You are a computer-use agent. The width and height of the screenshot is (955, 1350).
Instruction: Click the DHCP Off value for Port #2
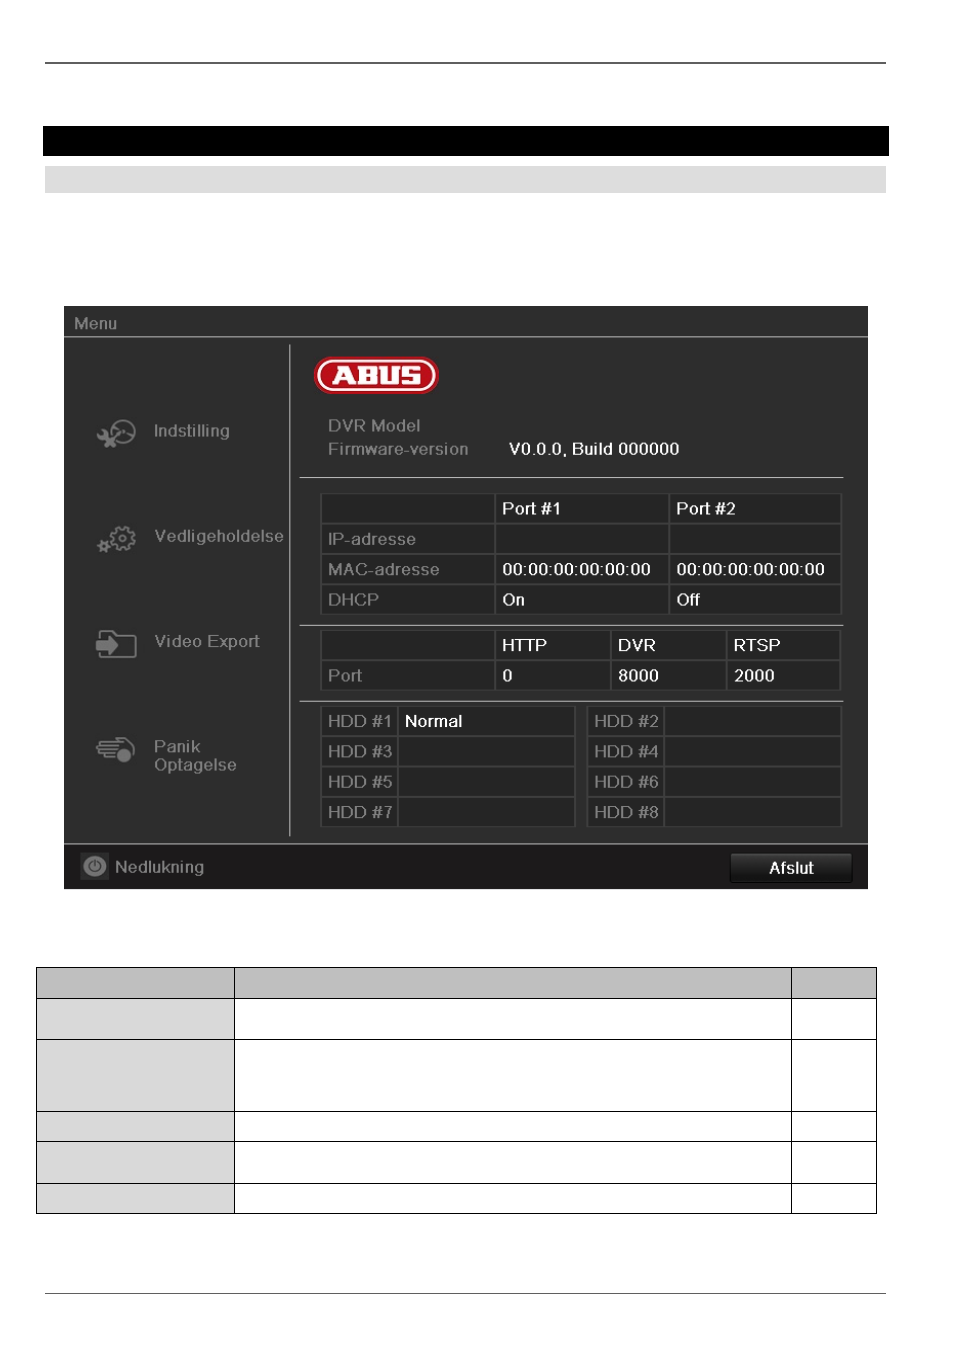point(755,599)
